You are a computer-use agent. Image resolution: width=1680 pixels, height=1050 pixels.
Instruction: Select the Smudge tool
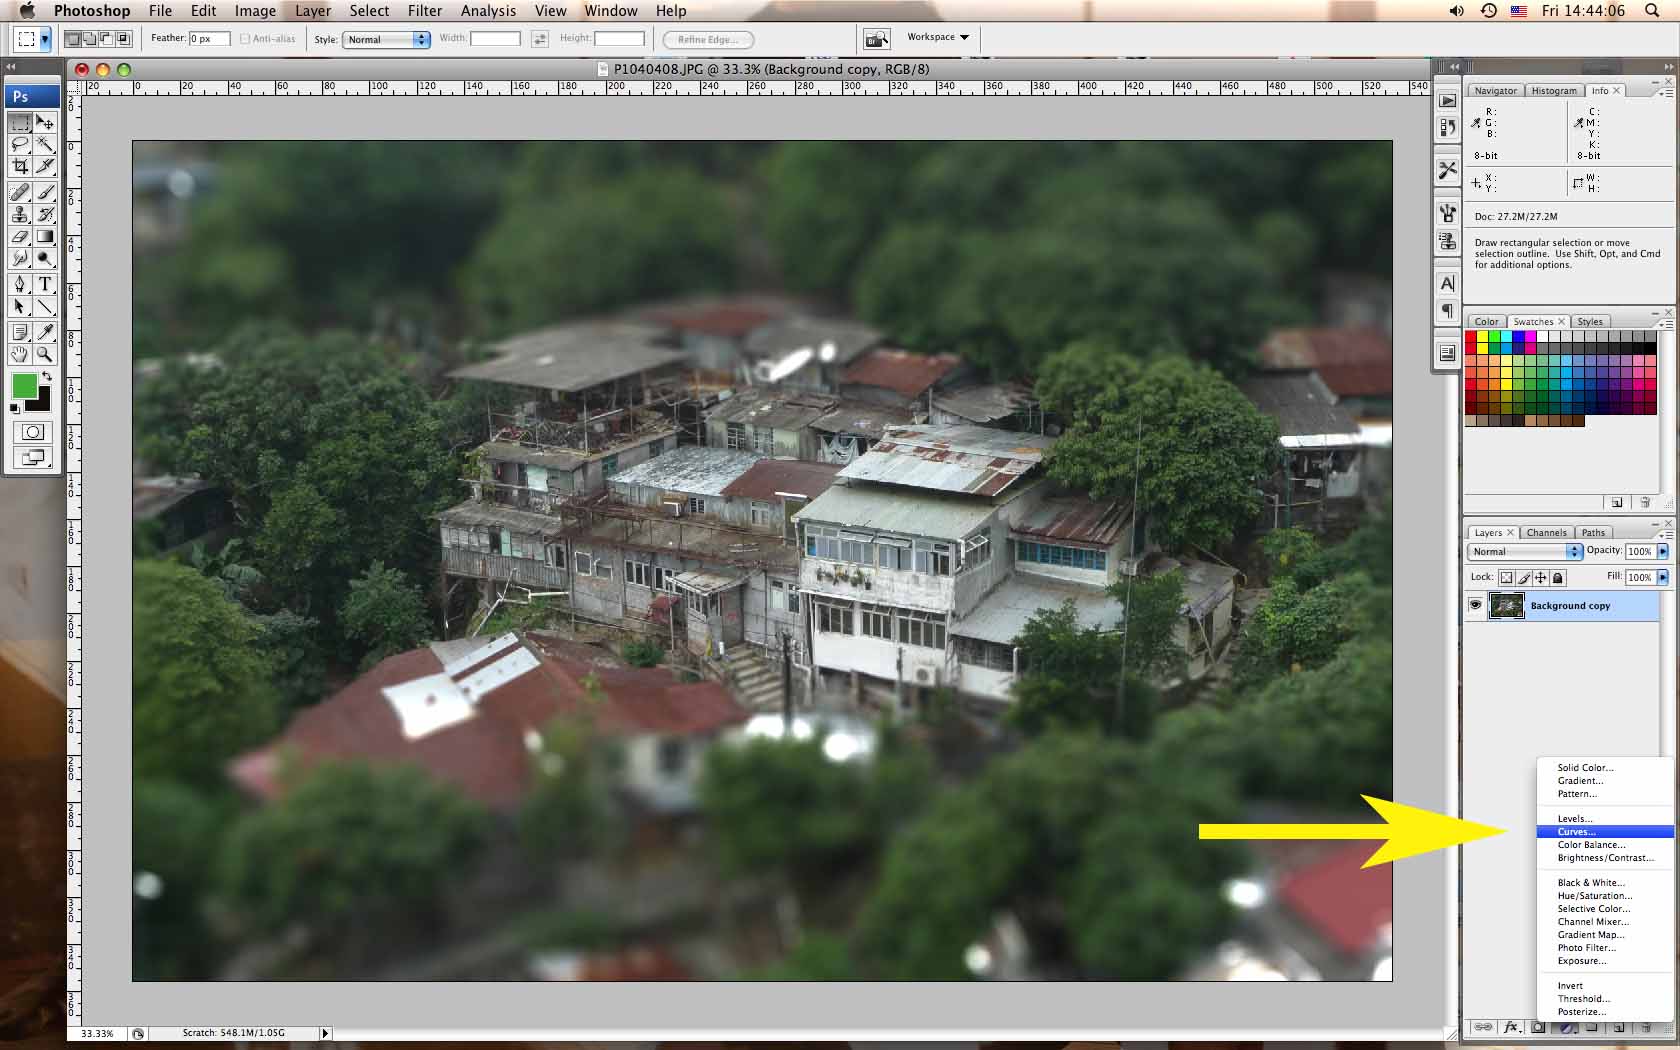pyautogui.click(x=19, y=258)
